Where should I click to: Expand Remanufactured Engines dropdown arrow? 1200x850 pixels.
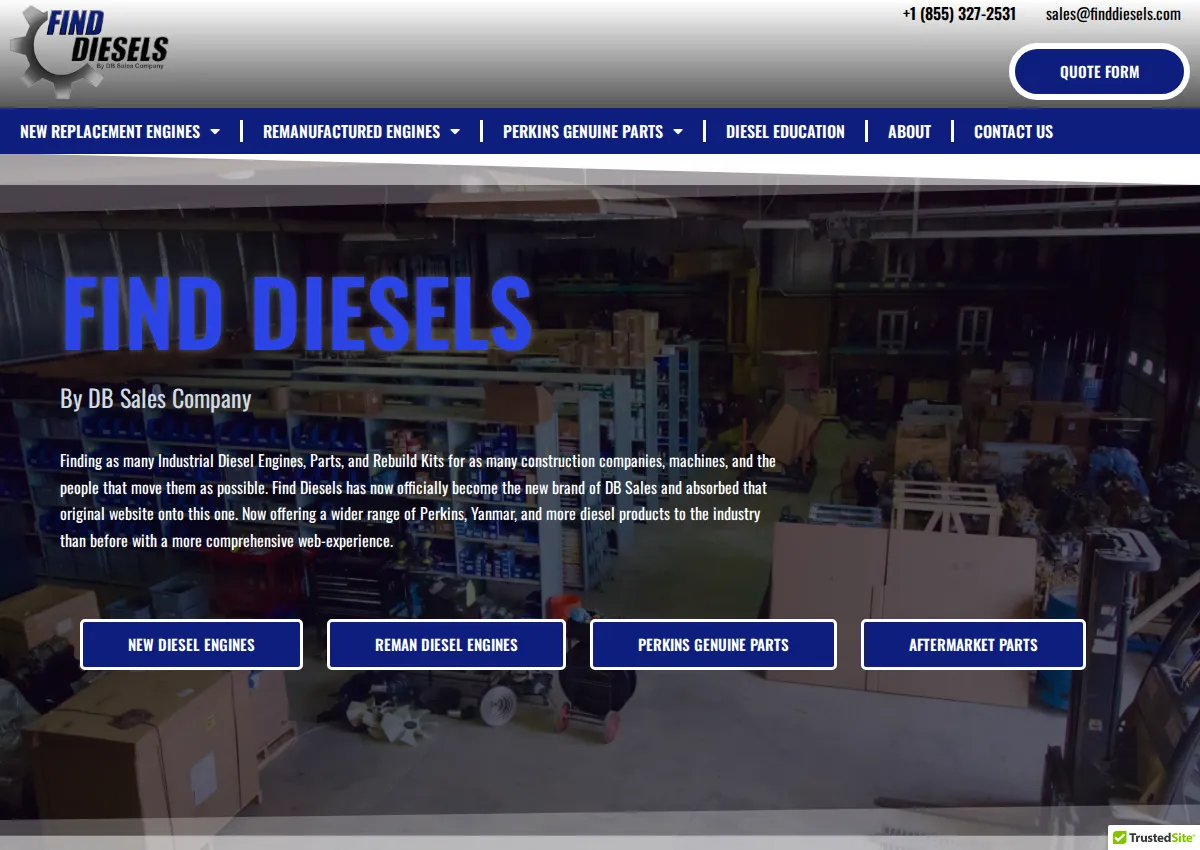(455, 132)
